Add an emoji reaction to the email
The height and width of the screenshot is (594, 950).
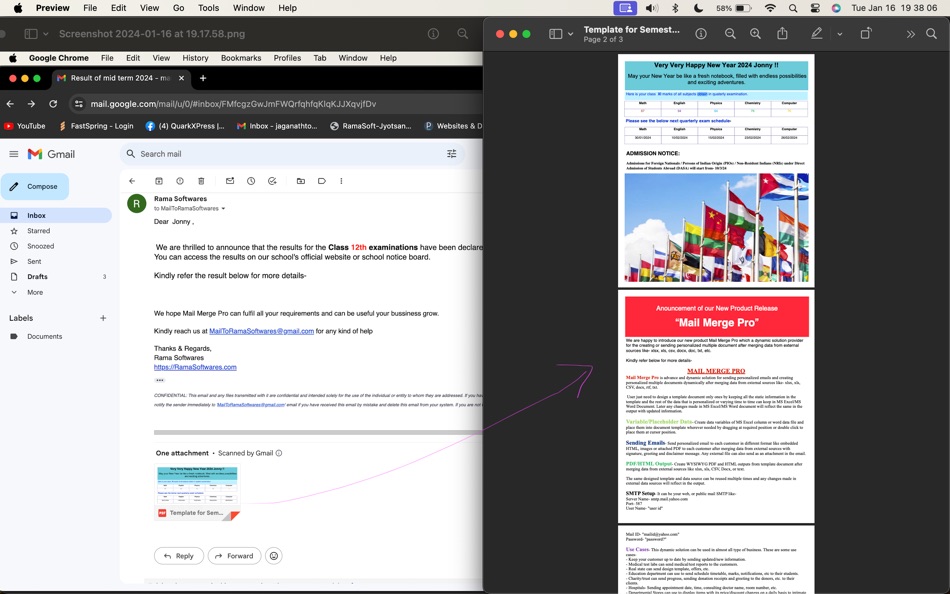coord(274,556)
